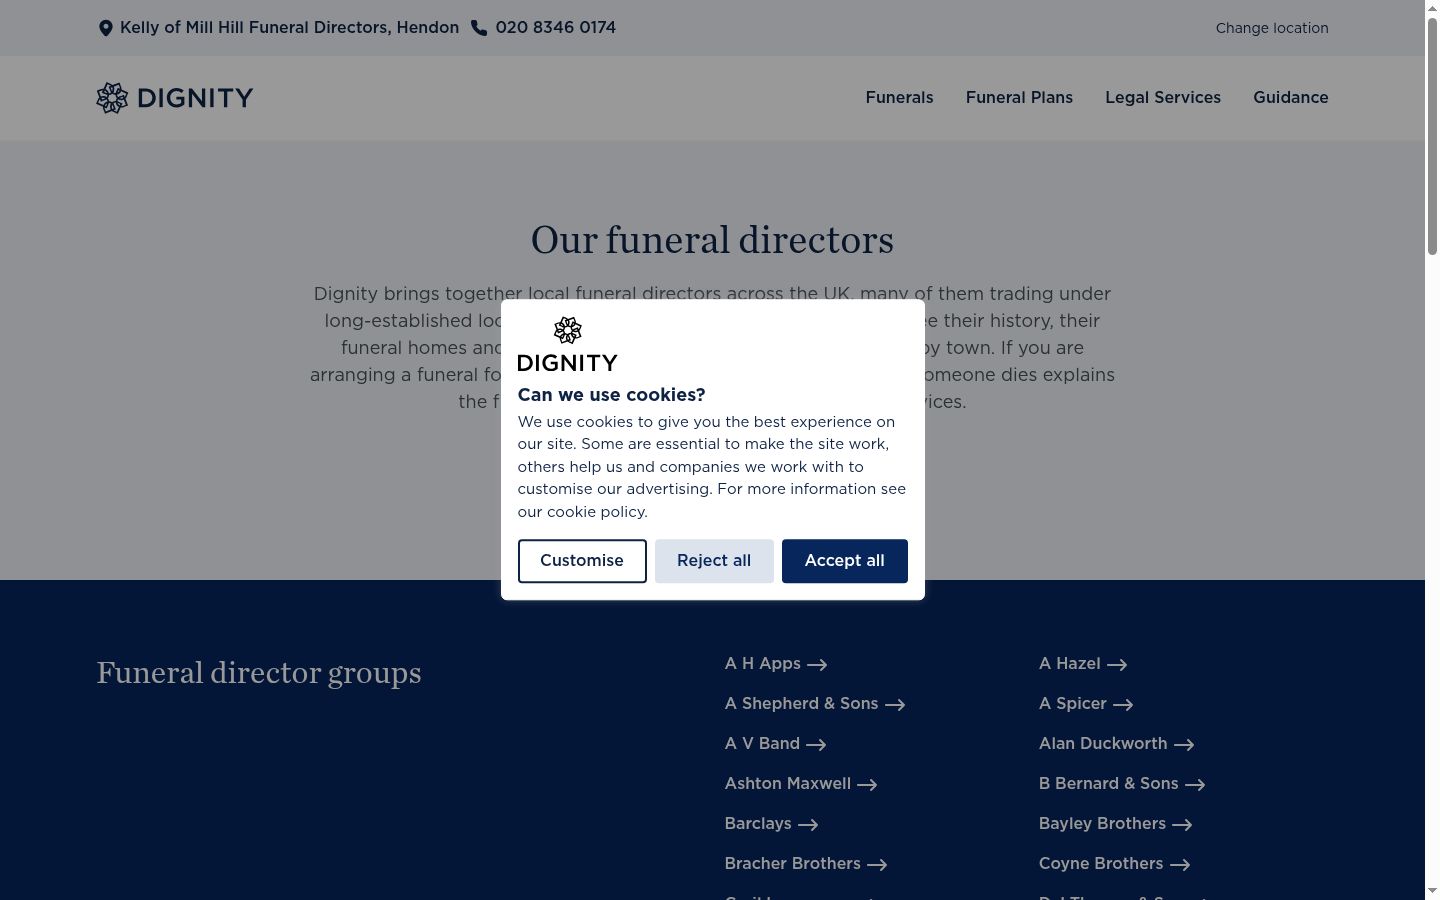Click the arrow beside A Shepherd & Sons
This screenshot has width=1440, height=900.
coord(895,705)
